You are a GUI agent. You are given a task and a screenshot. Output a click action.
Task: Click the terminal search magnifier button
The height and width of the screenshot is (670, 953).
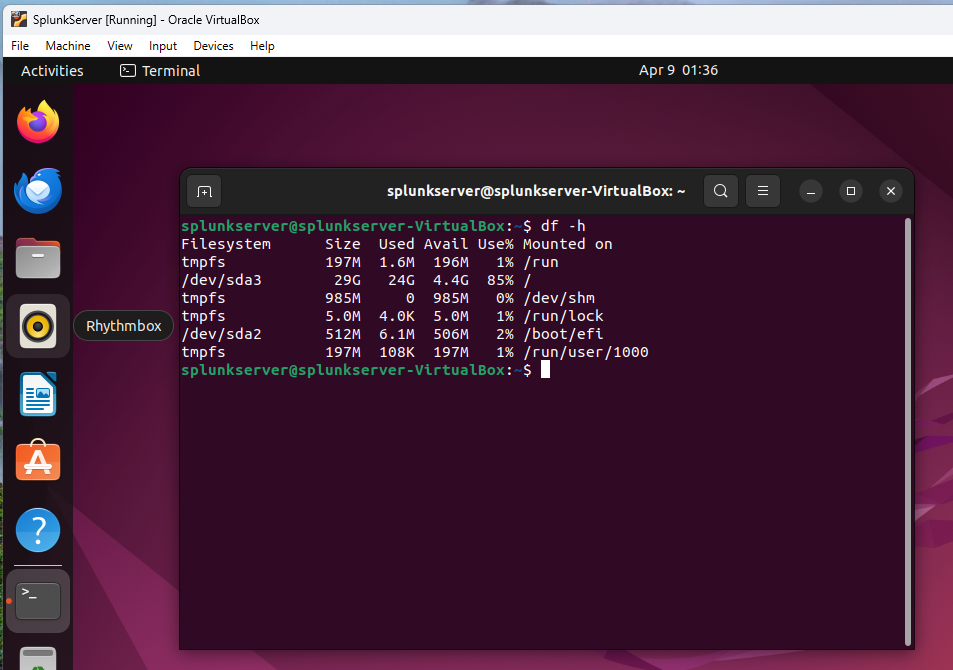(x=721, y=191)
